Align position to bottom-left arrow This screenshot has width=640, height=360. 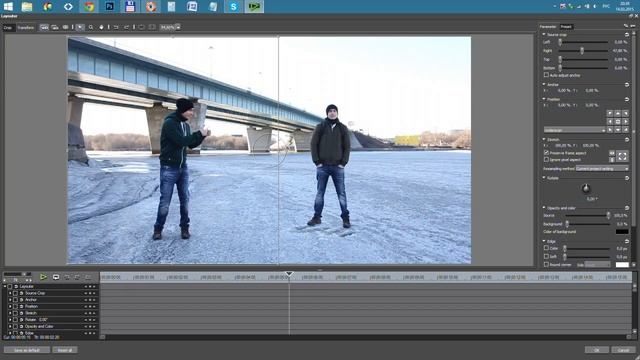[x=610, y=130]
